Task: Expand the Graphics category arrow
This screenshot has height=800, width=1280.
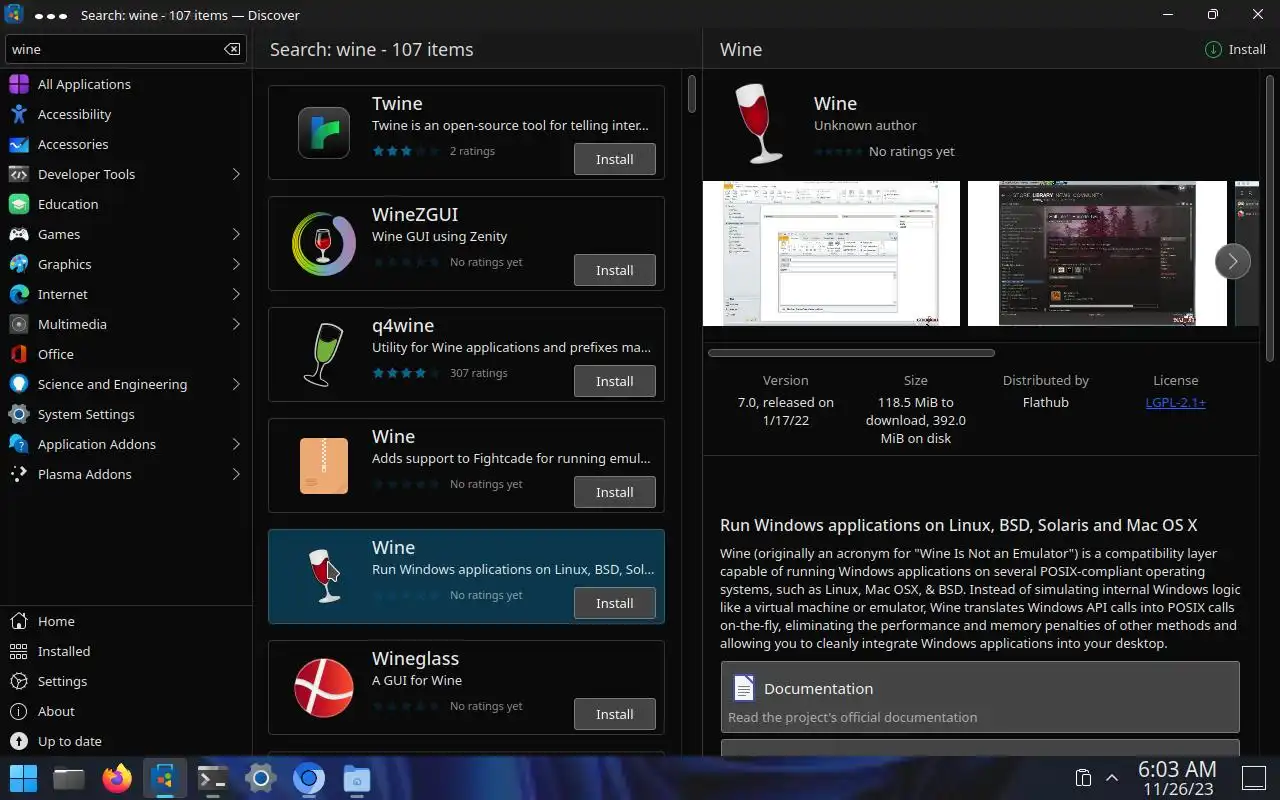Action: coord(236,264)
